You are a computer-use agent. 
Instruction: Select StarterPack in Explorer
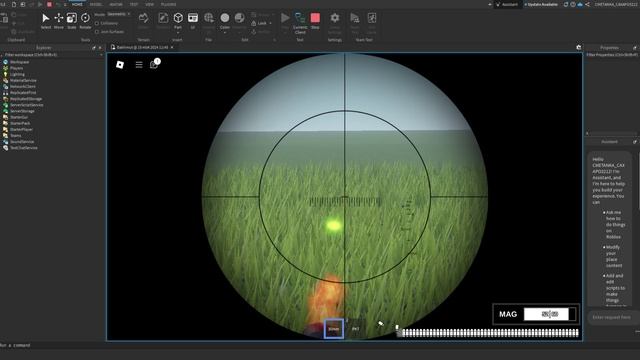(20, 123)
